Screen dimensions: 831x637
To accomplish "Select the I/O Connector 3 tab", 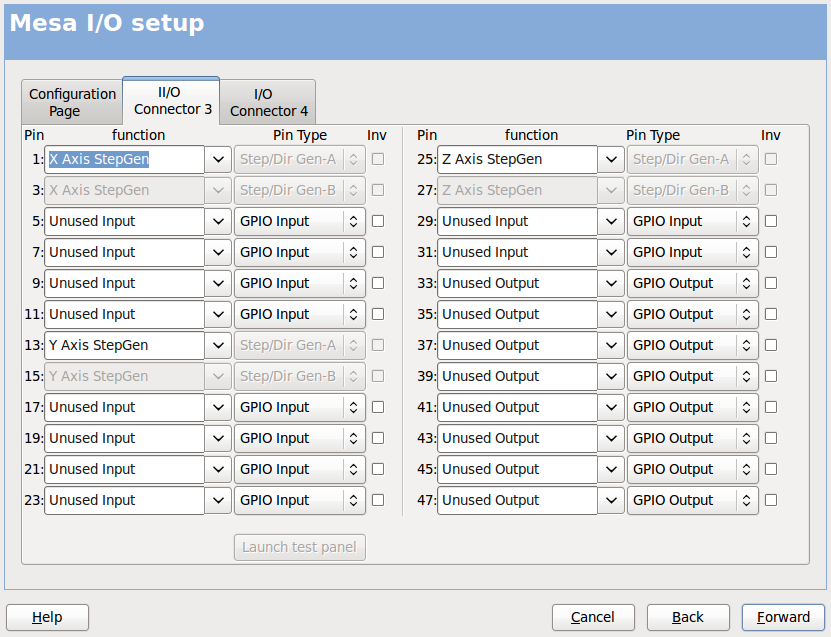I will click(x=171, y=100).
